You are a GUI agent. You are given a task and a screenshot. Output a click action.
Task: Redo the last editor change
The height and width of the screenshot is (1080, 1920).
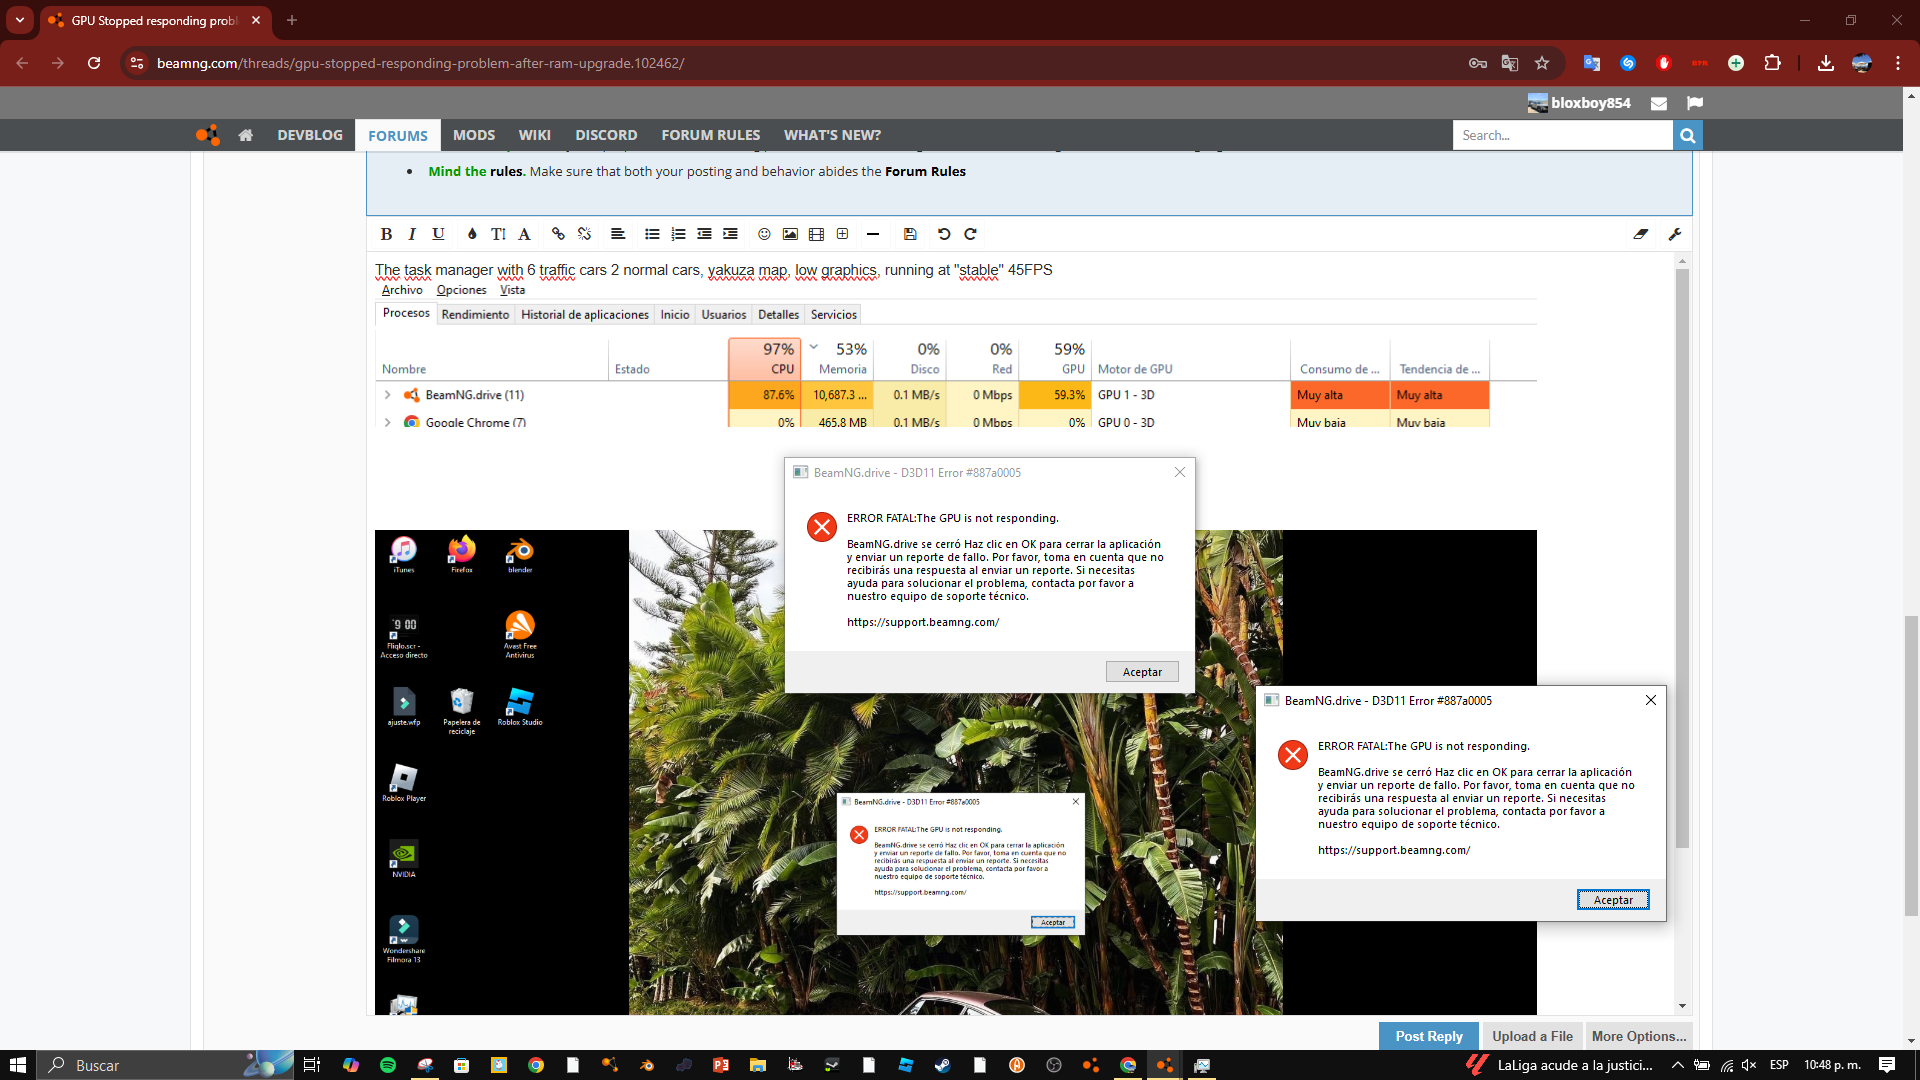(970, 234)
